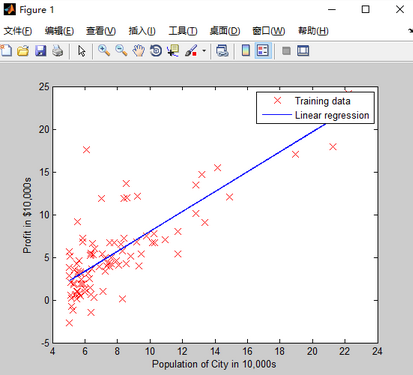Screen dimensions: 413x375
Task: Select the Zoom In magnifier tool
Action: [x=104, y=51]
